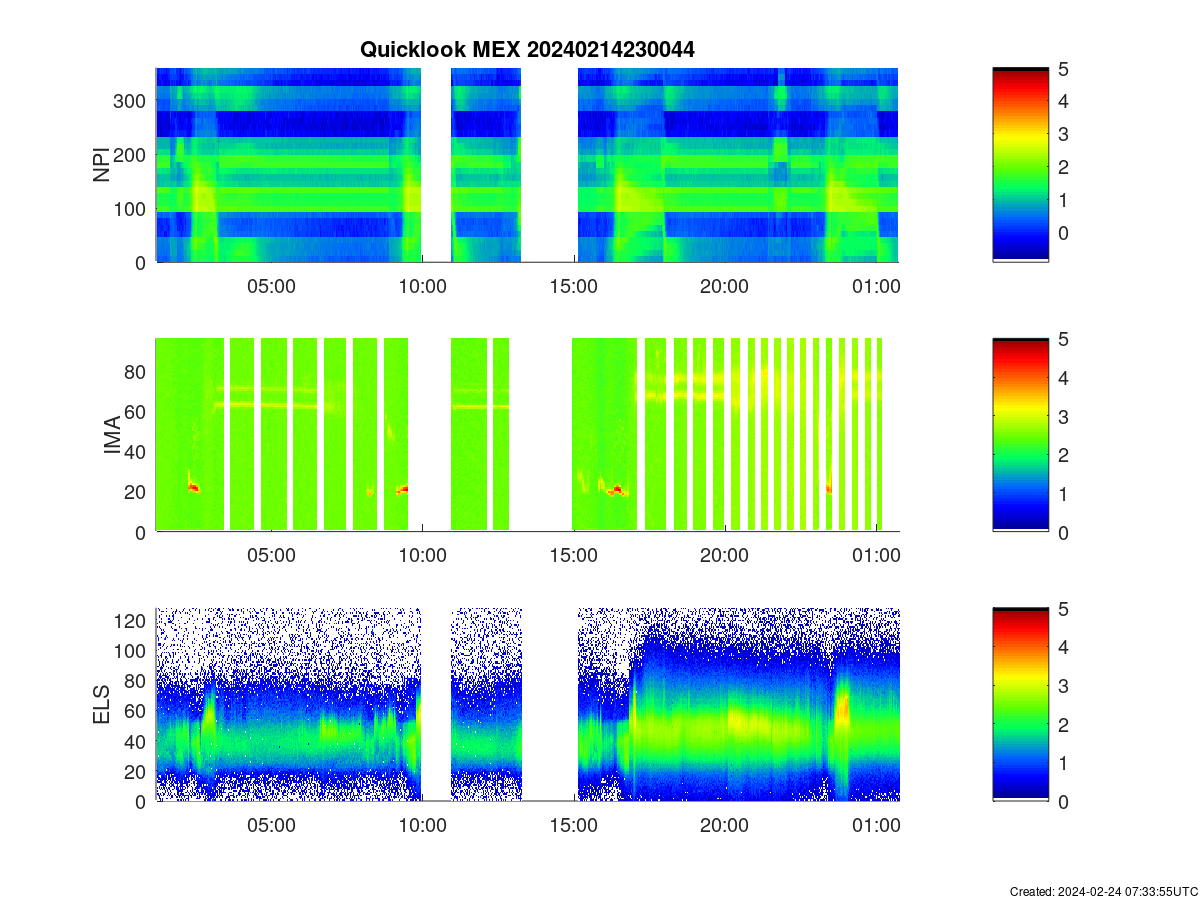Click the 120 tick on ELS axis
Image resolution: width=1200 pixels, height=900 pixels.
pos(130,620)
